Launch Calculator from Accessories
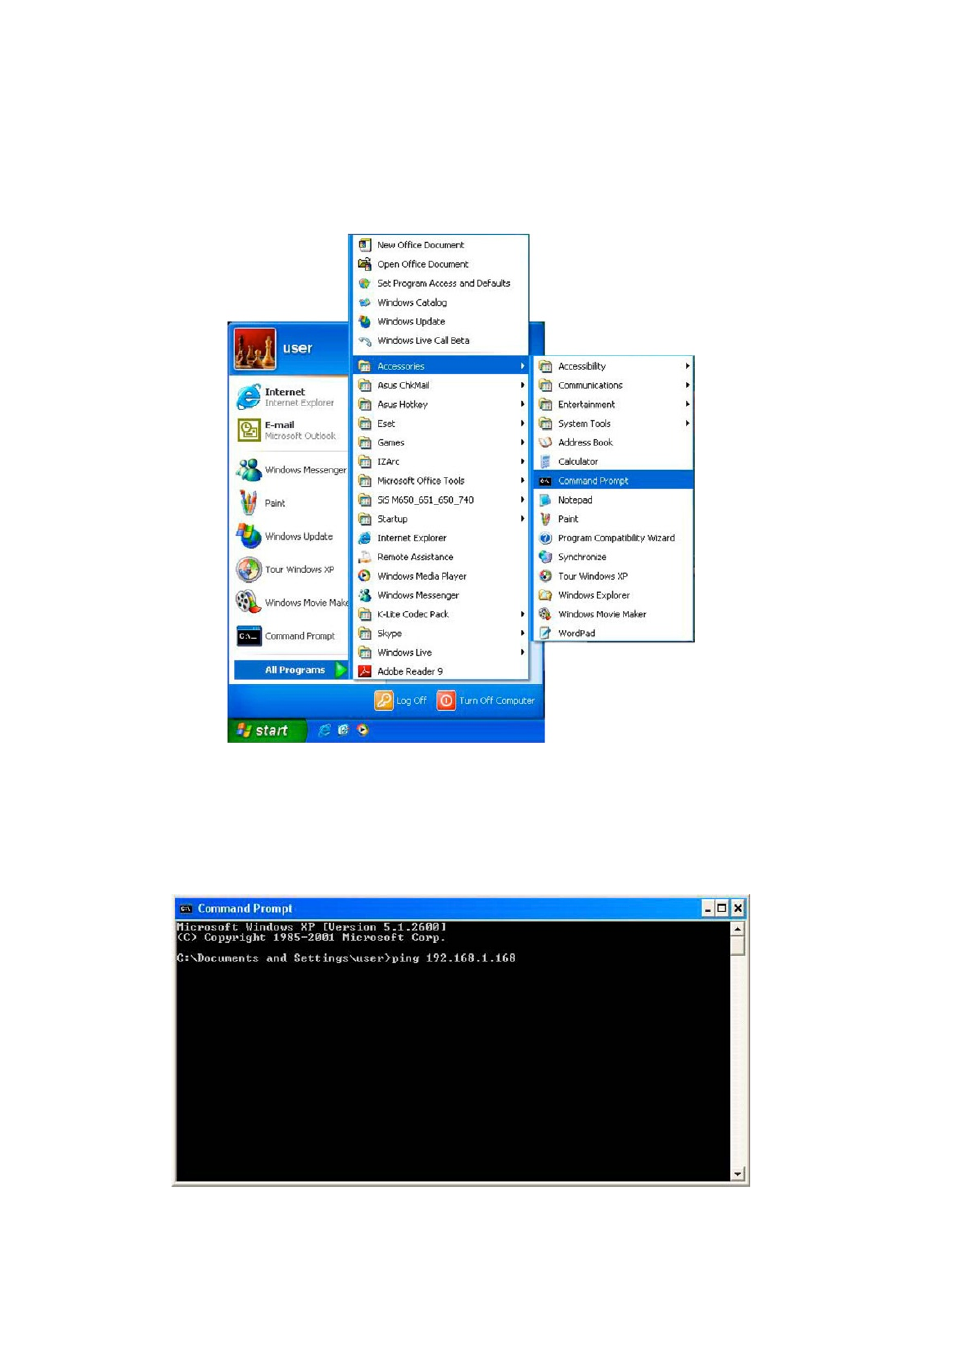Viewport: 953px width, 1352px height. point(614,461)
